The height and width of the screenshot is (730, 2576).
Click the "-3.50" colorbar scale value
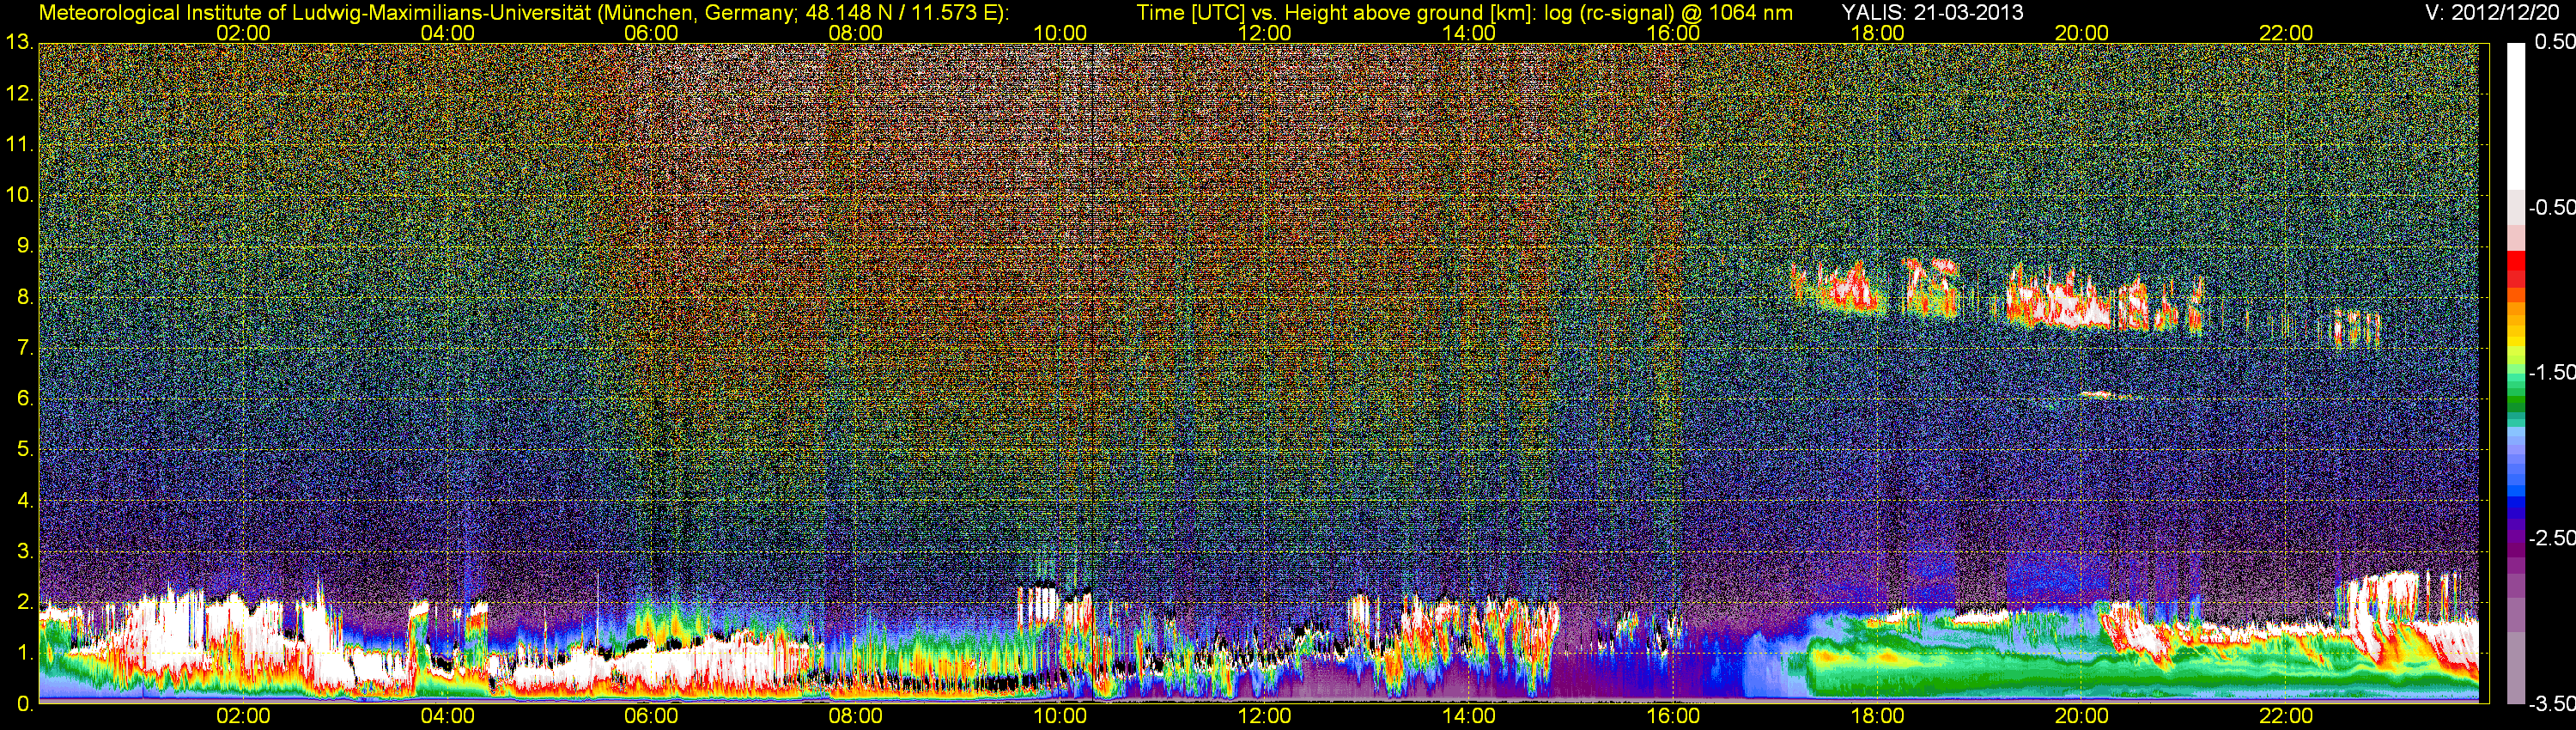2551,704
